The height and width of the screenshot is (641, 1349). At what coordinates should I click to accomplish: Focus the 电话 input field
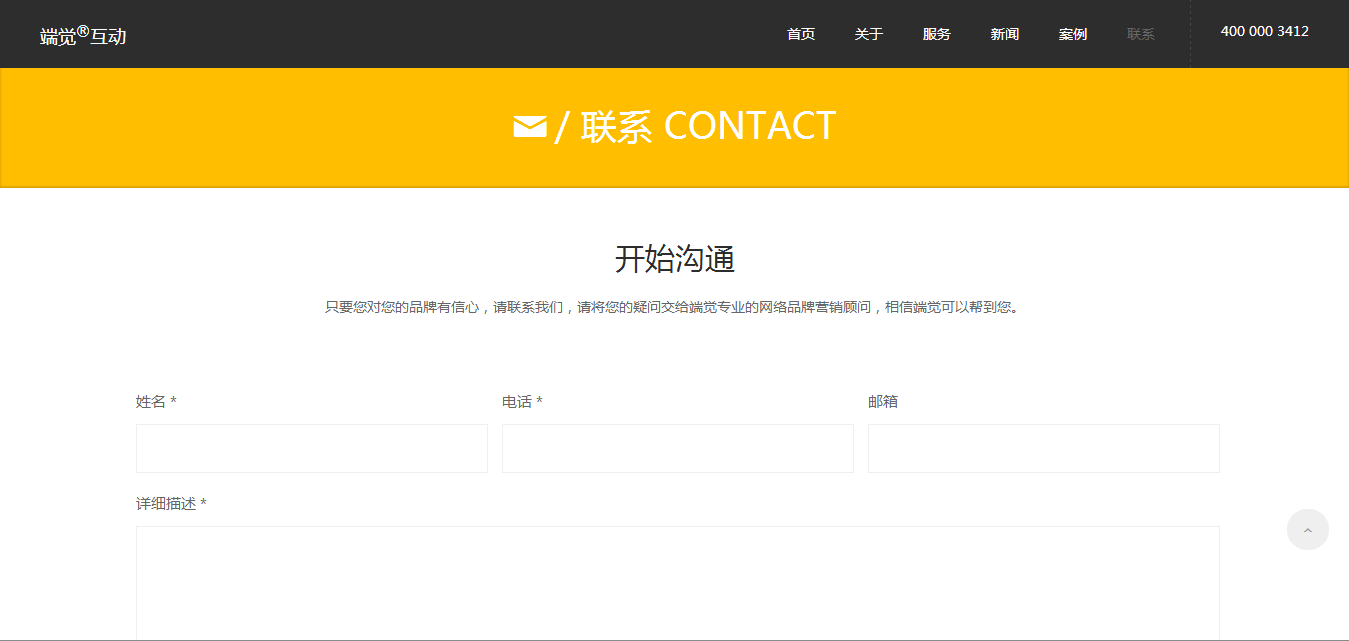pyautogui.click(x=678, y=448)
